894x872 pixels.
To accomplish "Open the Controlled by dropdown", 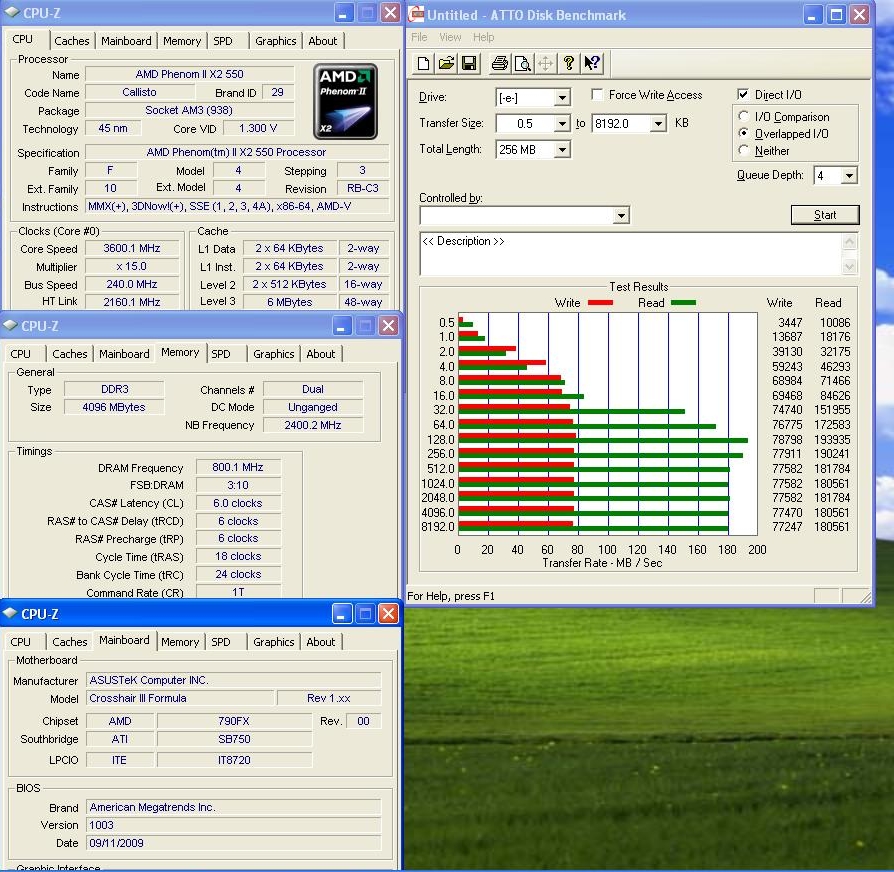I will pyautogui.click(x=621, y=216).
